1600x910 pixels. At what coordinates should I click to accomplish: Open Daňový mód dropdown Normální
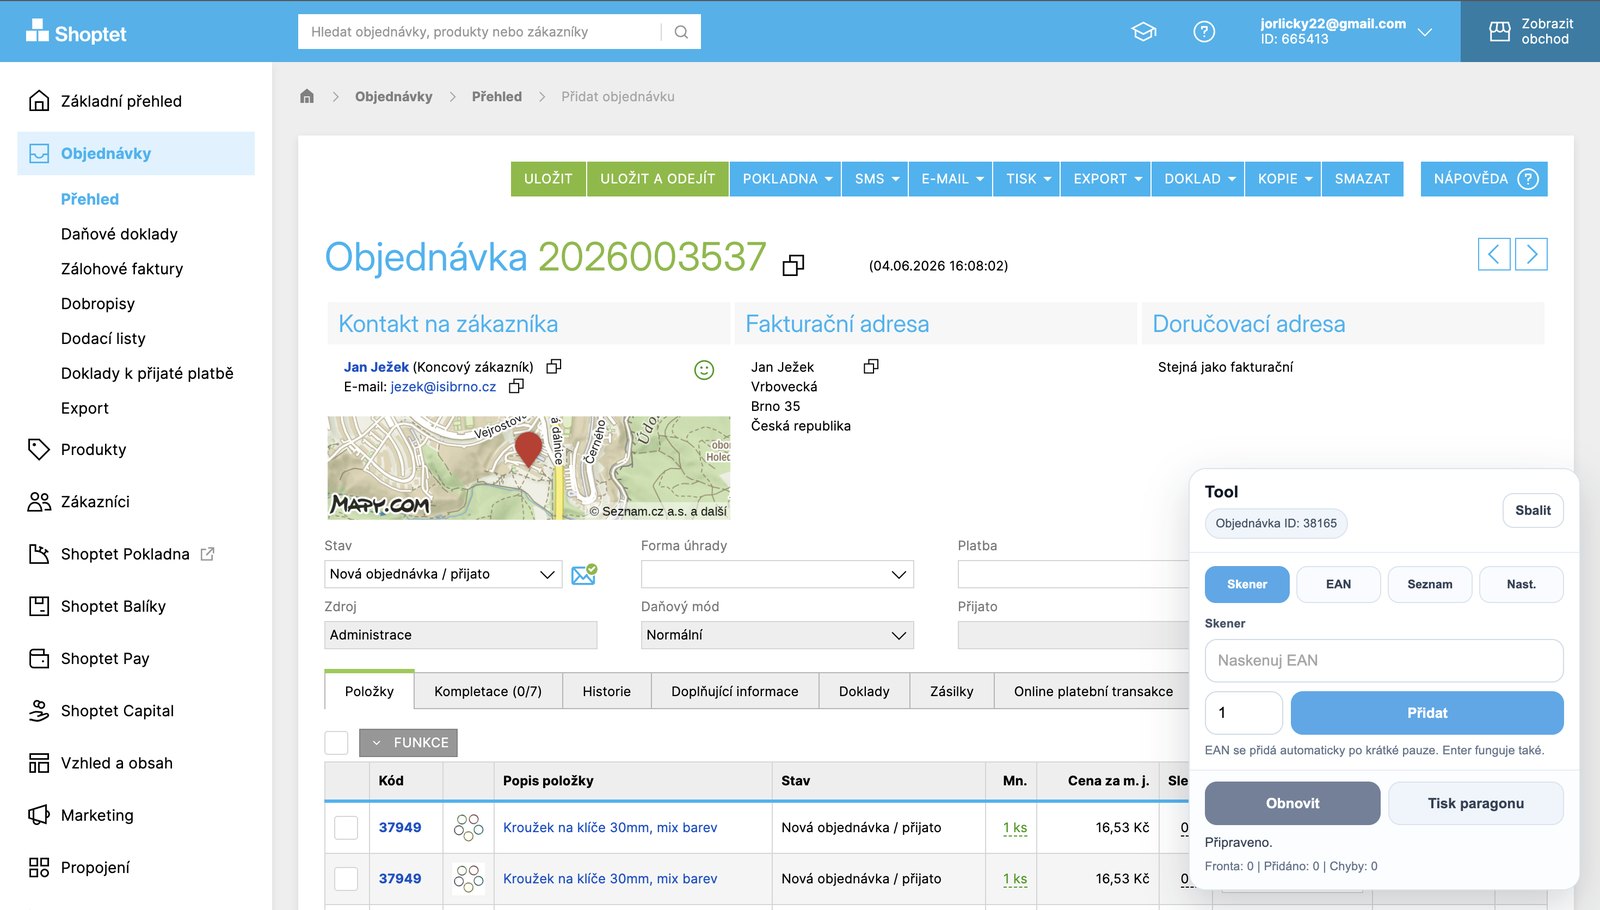(x=777, y=635)
